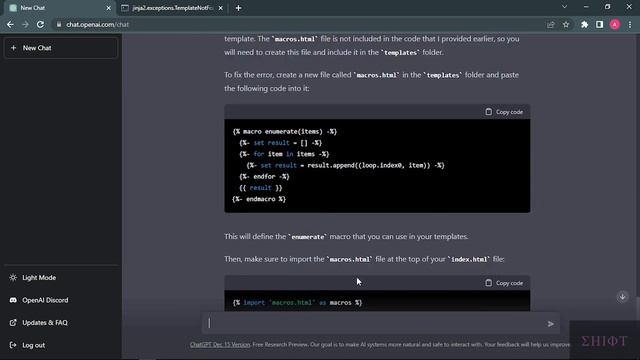640x360 pixels.
Task: Open the share page icon in address bar
Action: tap(551, 24)
